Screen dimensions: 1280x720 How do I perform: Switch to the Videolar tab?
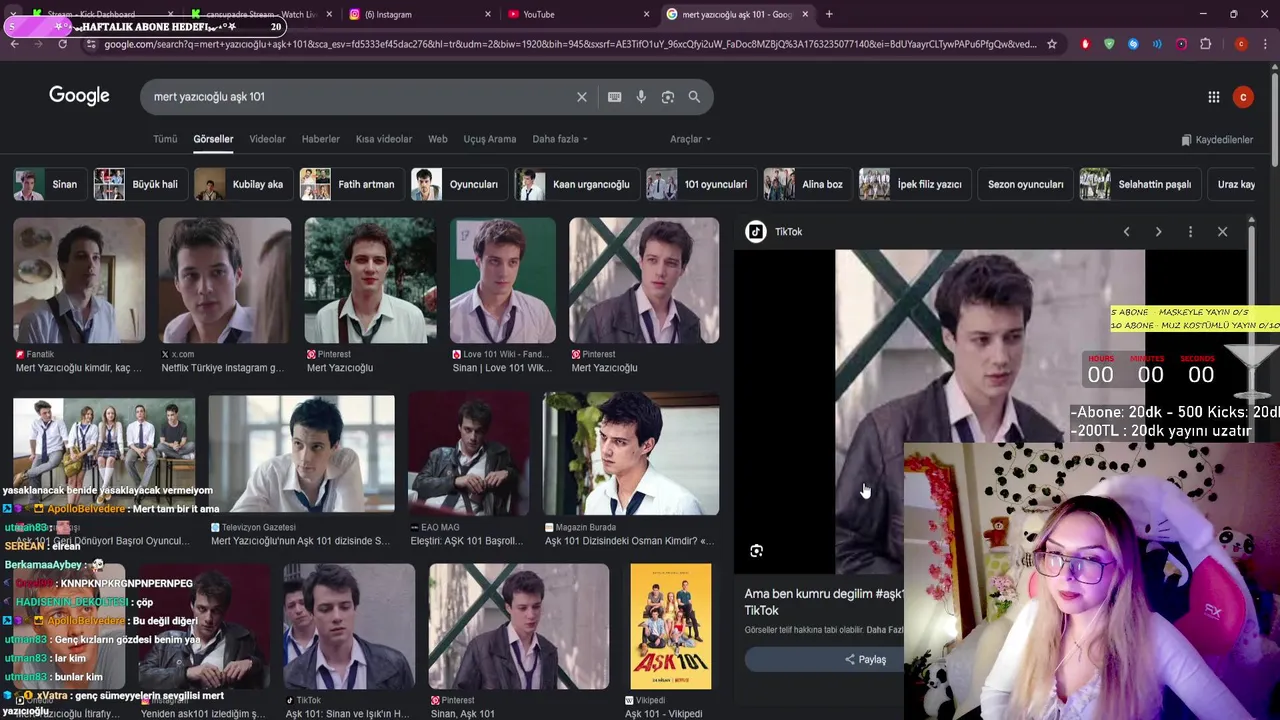pos(267,139)
